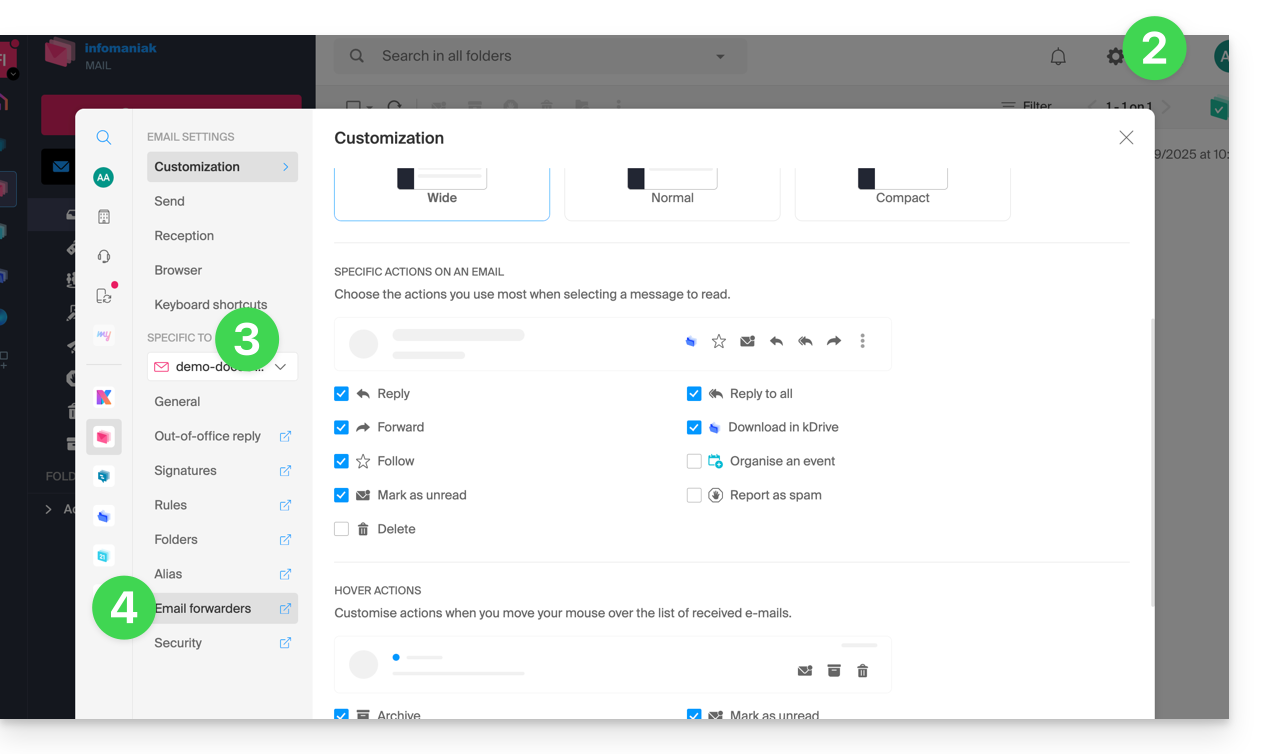This screenshot has width=1264, height=754.
Task: Click the headset support icon
Action: (103, 256)
